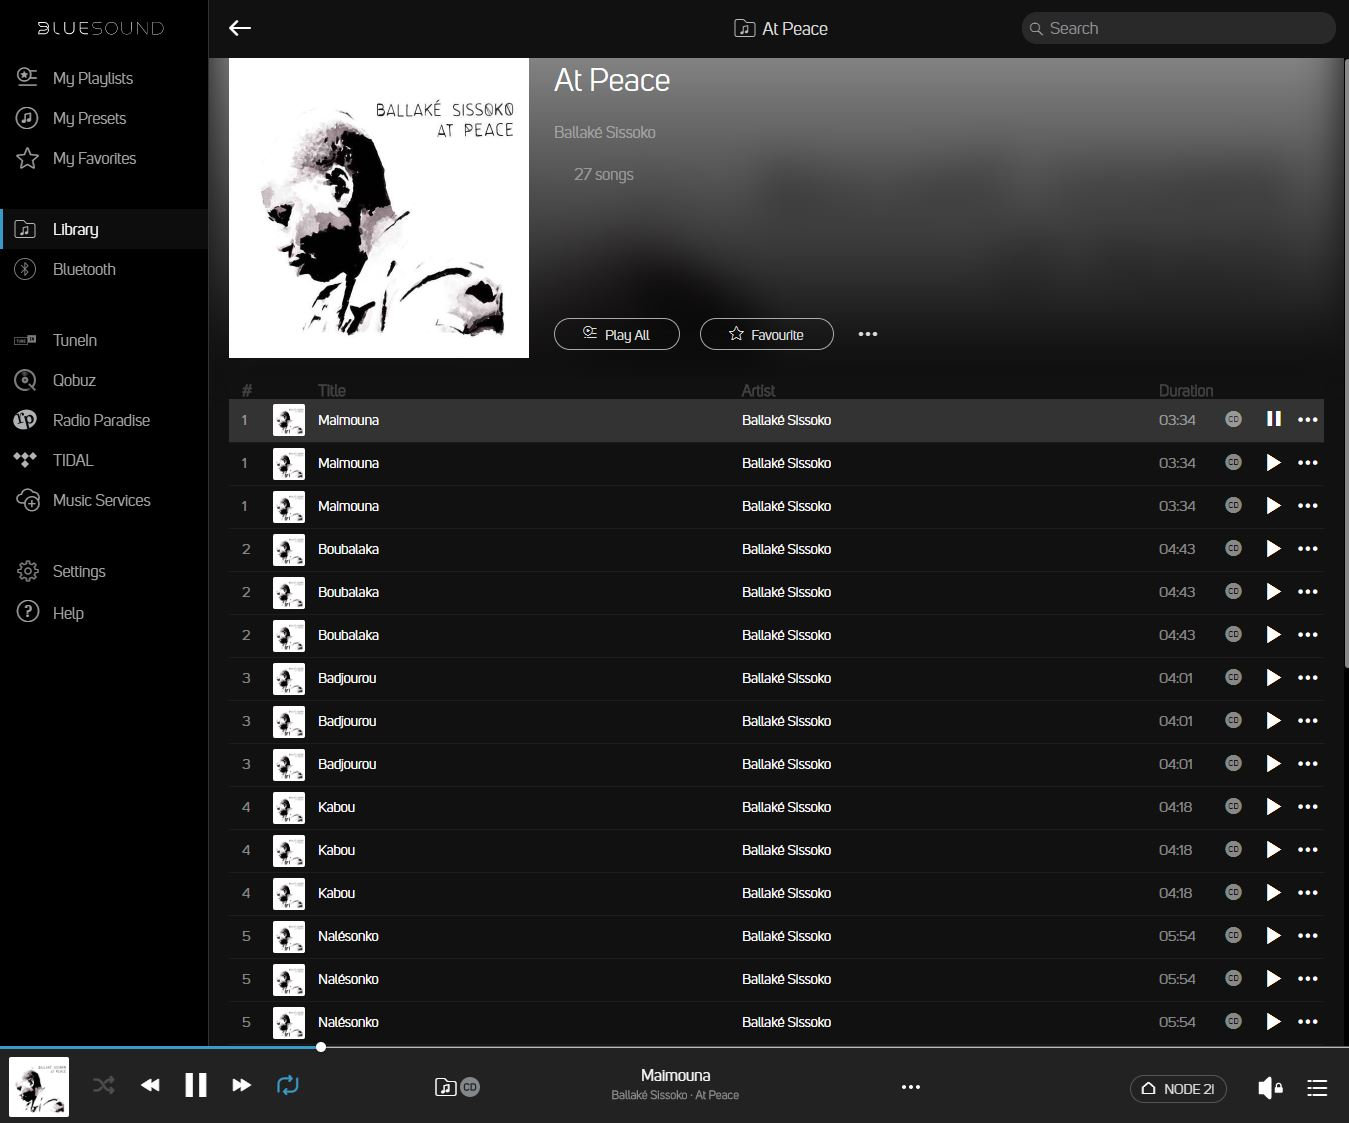
Task: Pause playback in the player bar
Action: [x=196, y=1085]
